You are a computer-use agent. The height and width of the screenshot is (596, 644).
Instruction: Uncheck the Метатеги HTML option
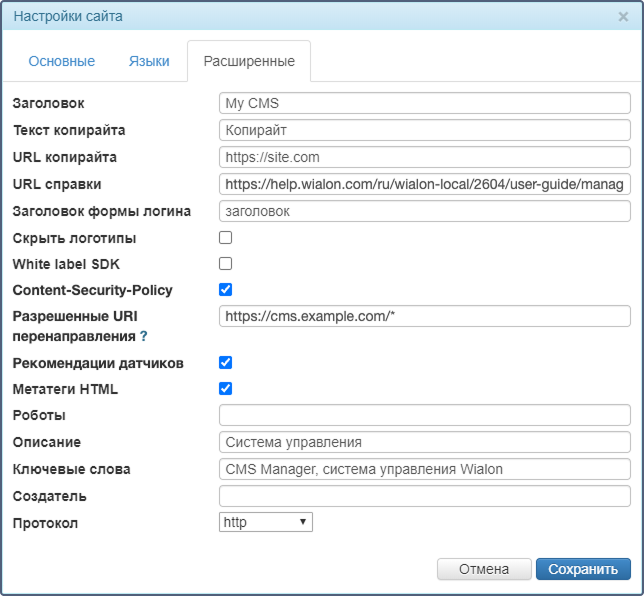point(225,389)
